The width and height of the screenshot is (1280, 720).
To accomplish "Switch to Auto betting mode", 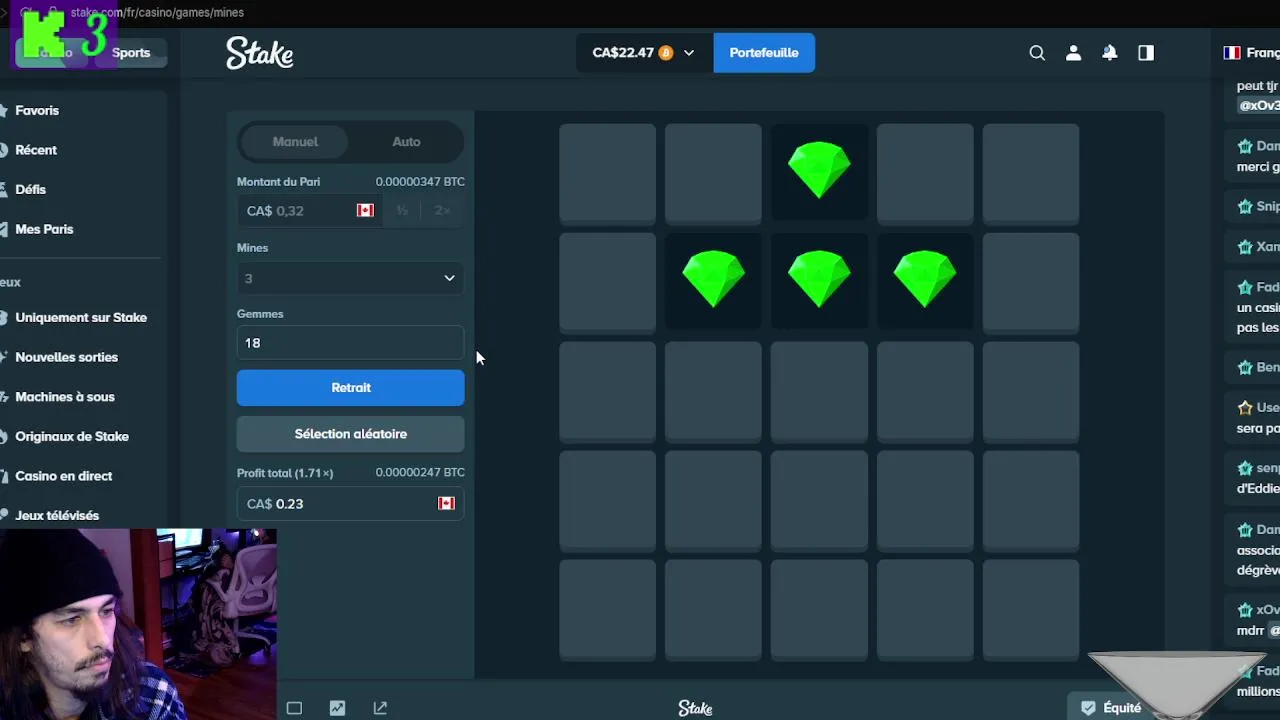I will 406,142.
